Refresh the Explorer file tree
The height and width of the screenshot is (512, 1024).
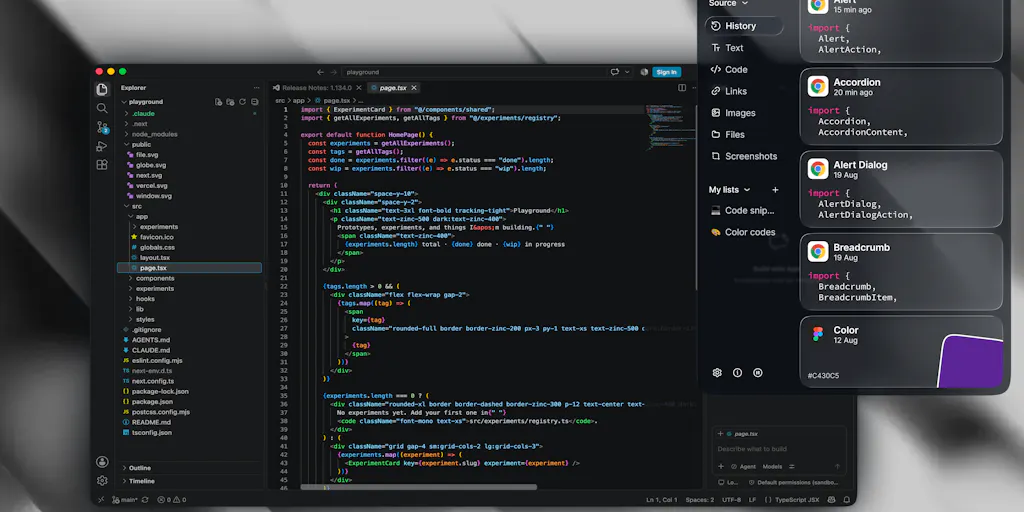pyautogui.click(x=242, y=102)
